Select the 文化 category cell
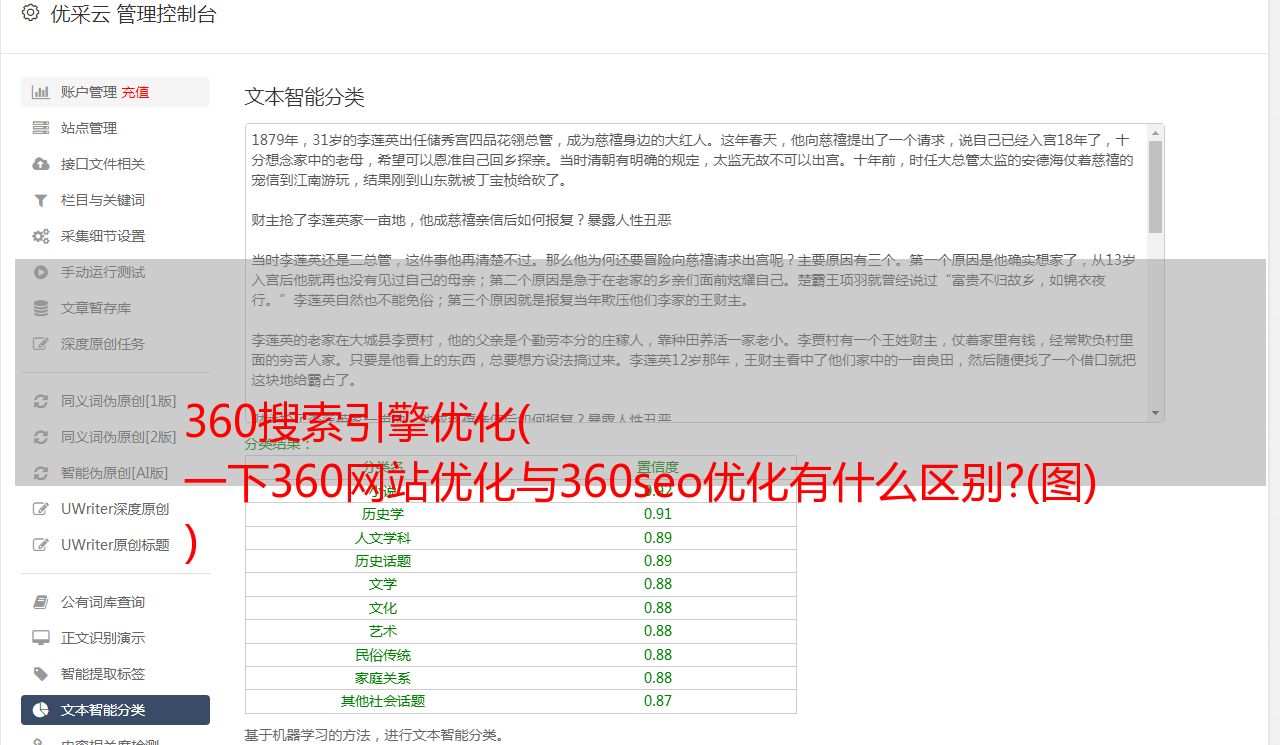The image size is (1280, 745). point(383,608)
